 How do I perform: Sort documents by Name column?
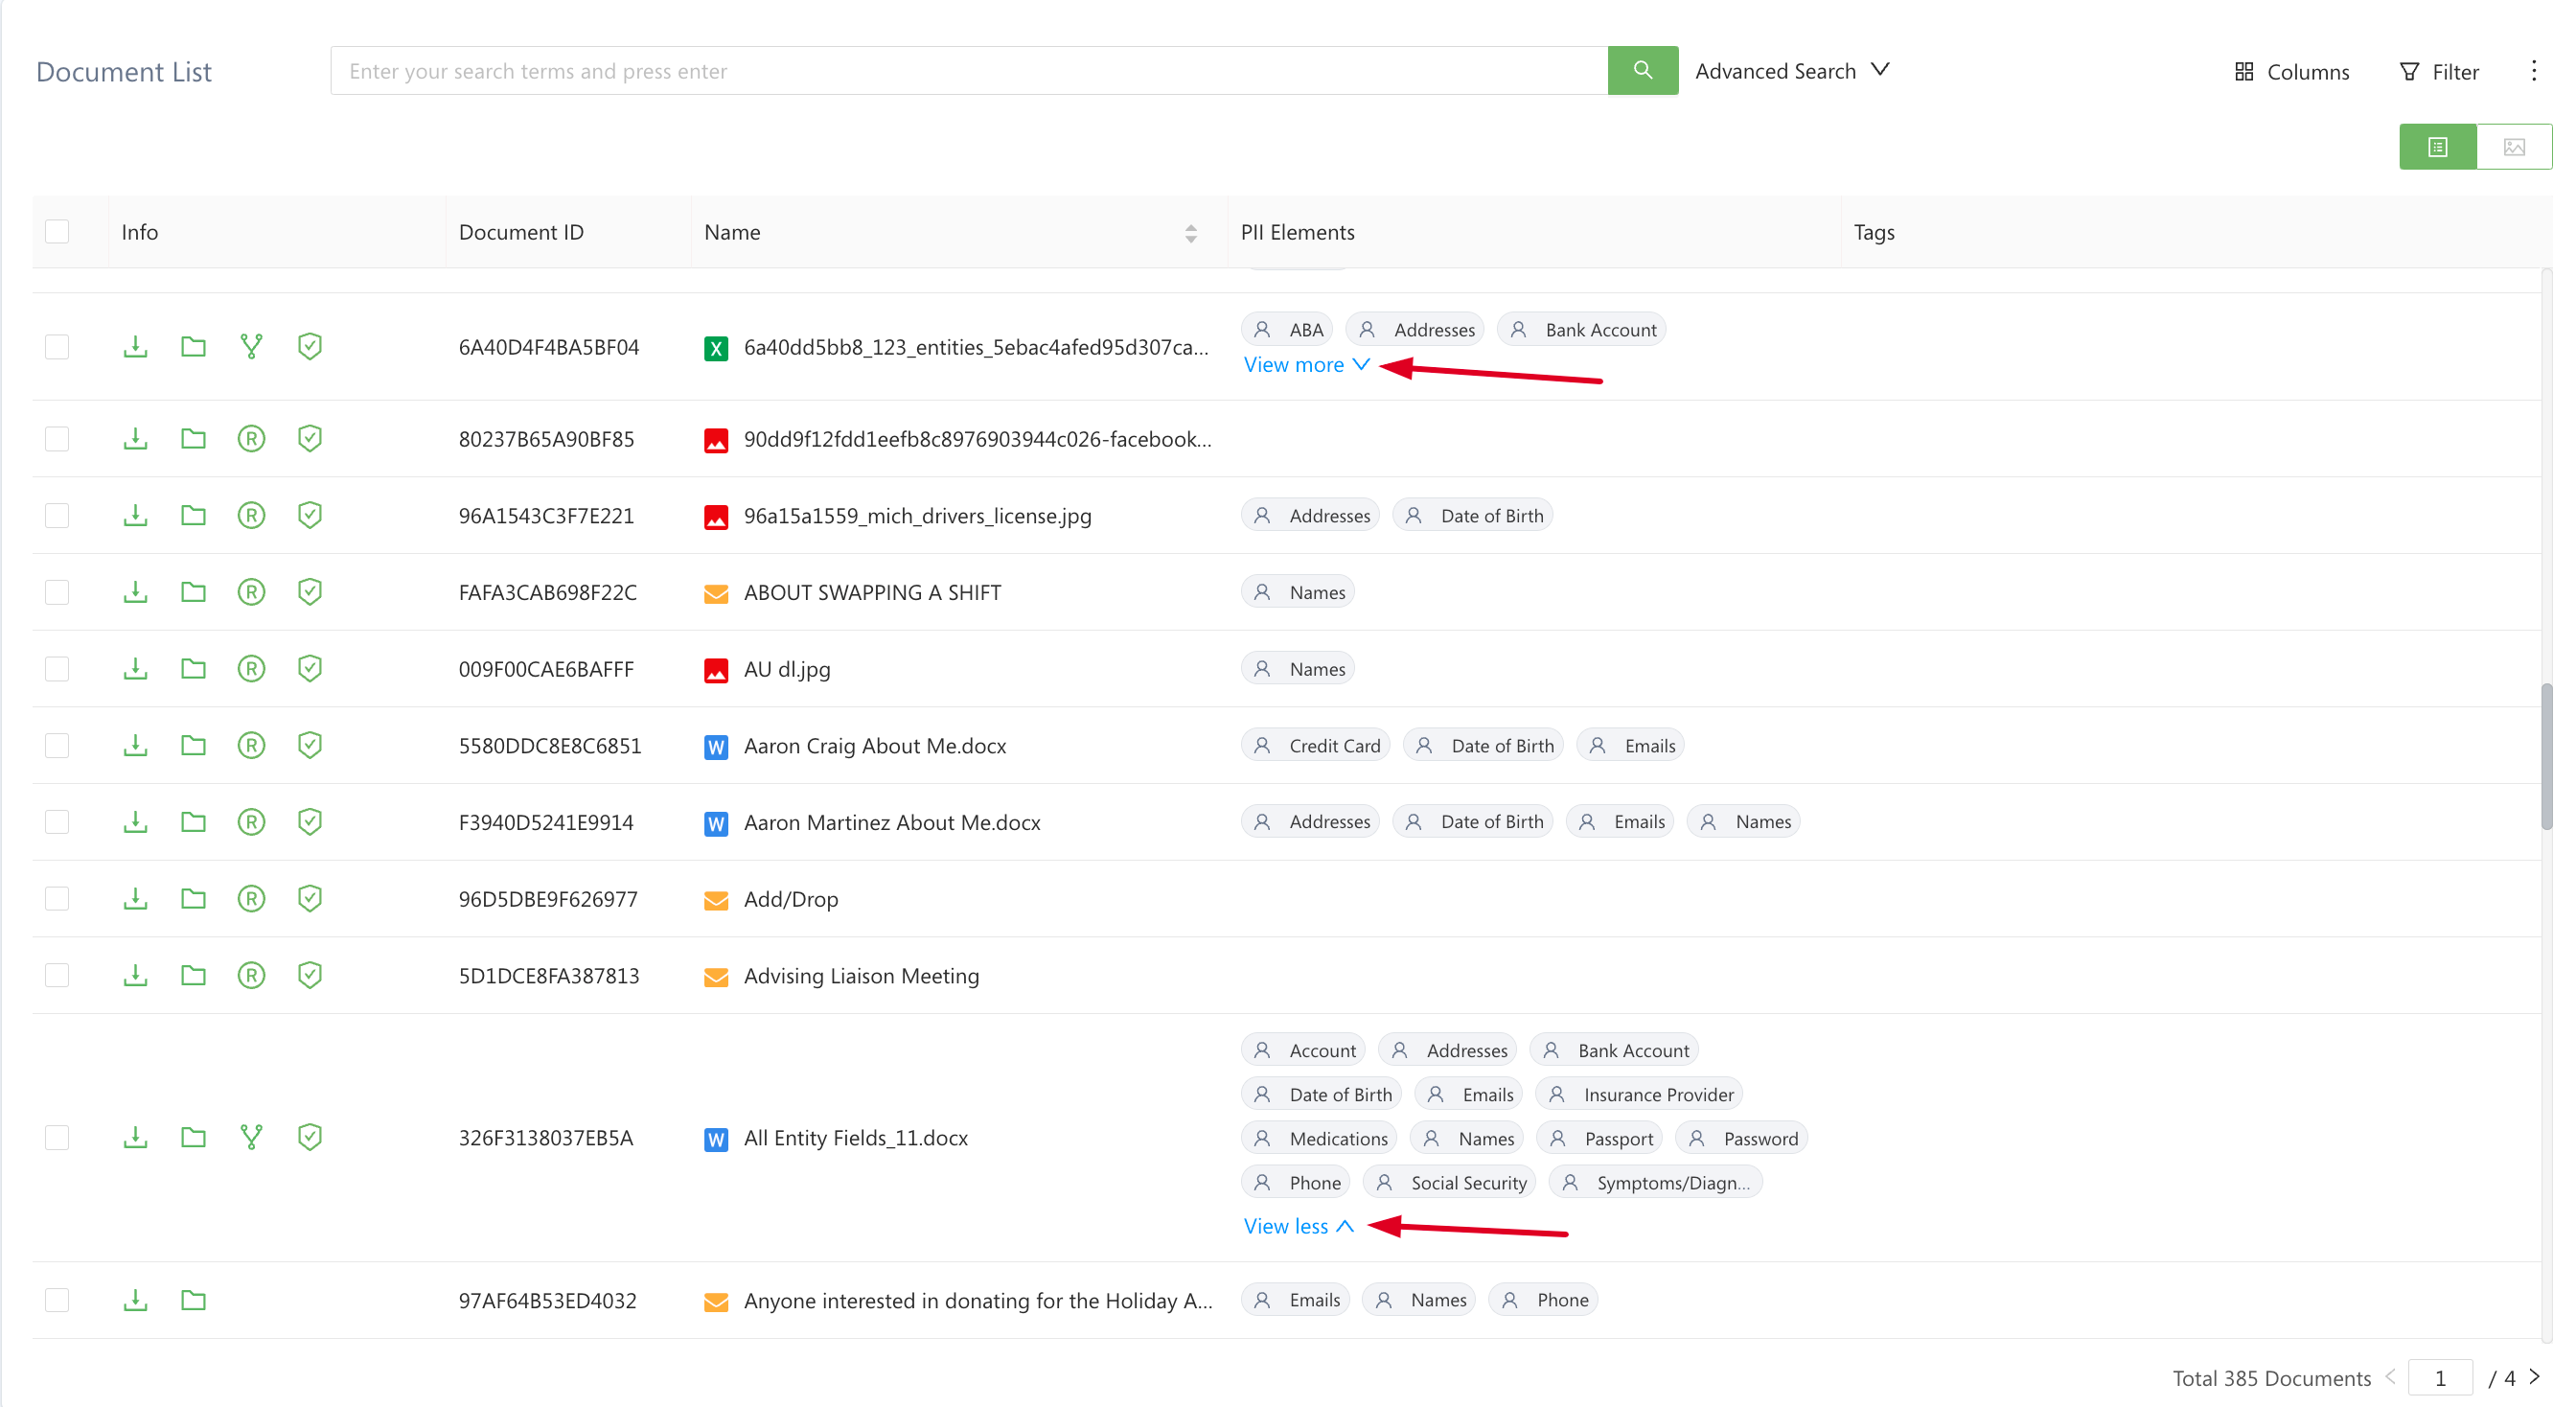[x=1190, y=232]
